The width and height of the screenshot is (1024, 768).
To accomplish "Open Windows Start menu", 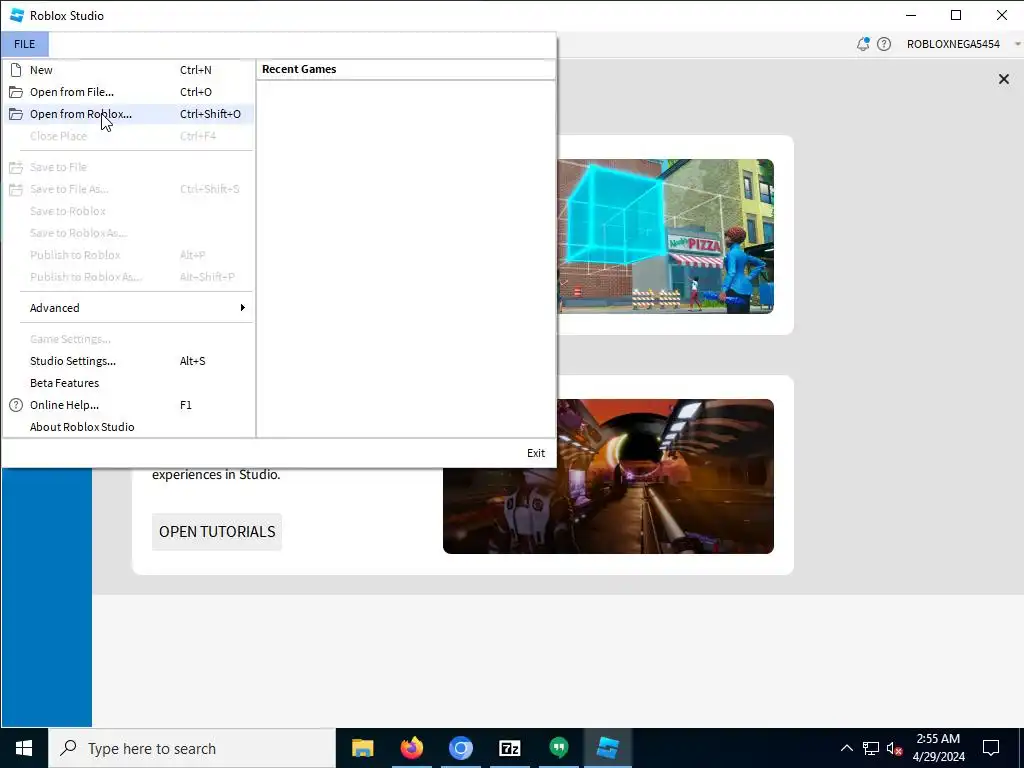I will pyautogui.click(x=24, y=748).
